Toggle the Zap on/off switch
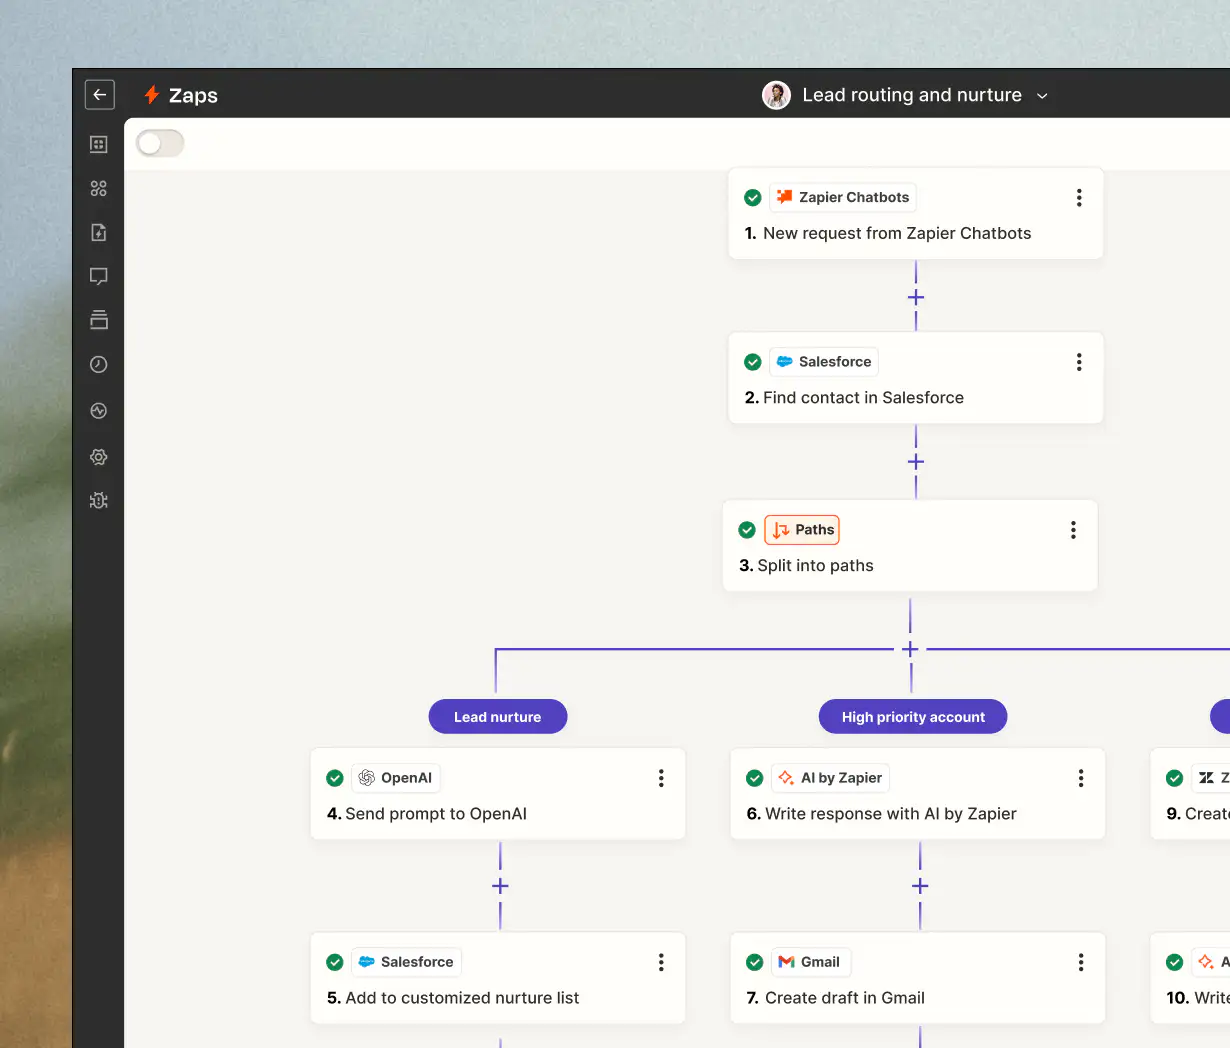 tap(160, 143)
